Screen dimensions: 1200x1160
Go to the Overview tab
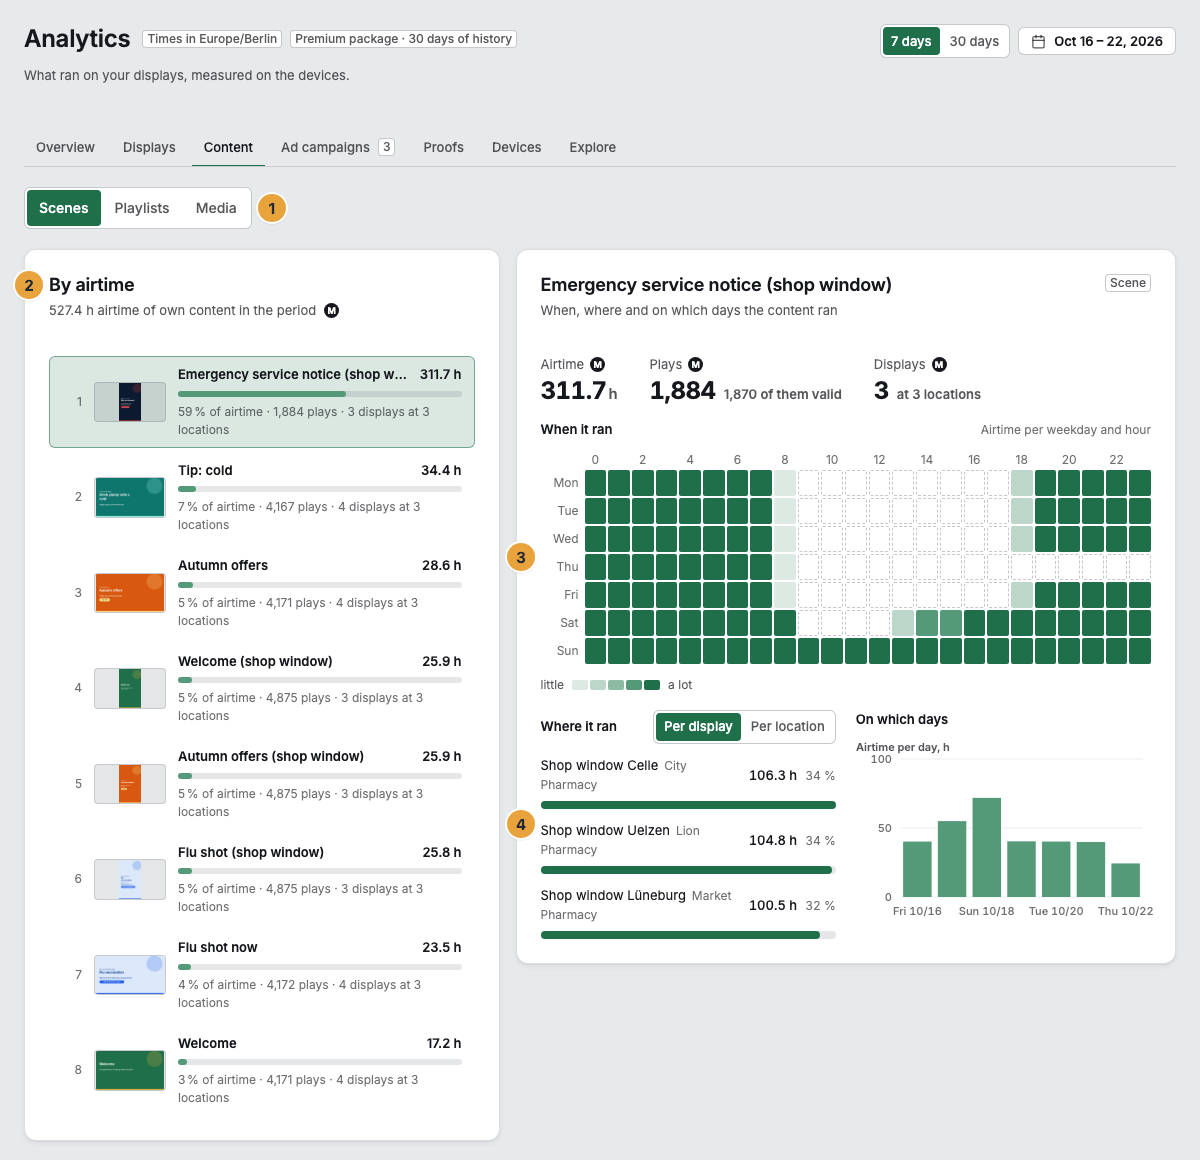click(x=65, y=147)
